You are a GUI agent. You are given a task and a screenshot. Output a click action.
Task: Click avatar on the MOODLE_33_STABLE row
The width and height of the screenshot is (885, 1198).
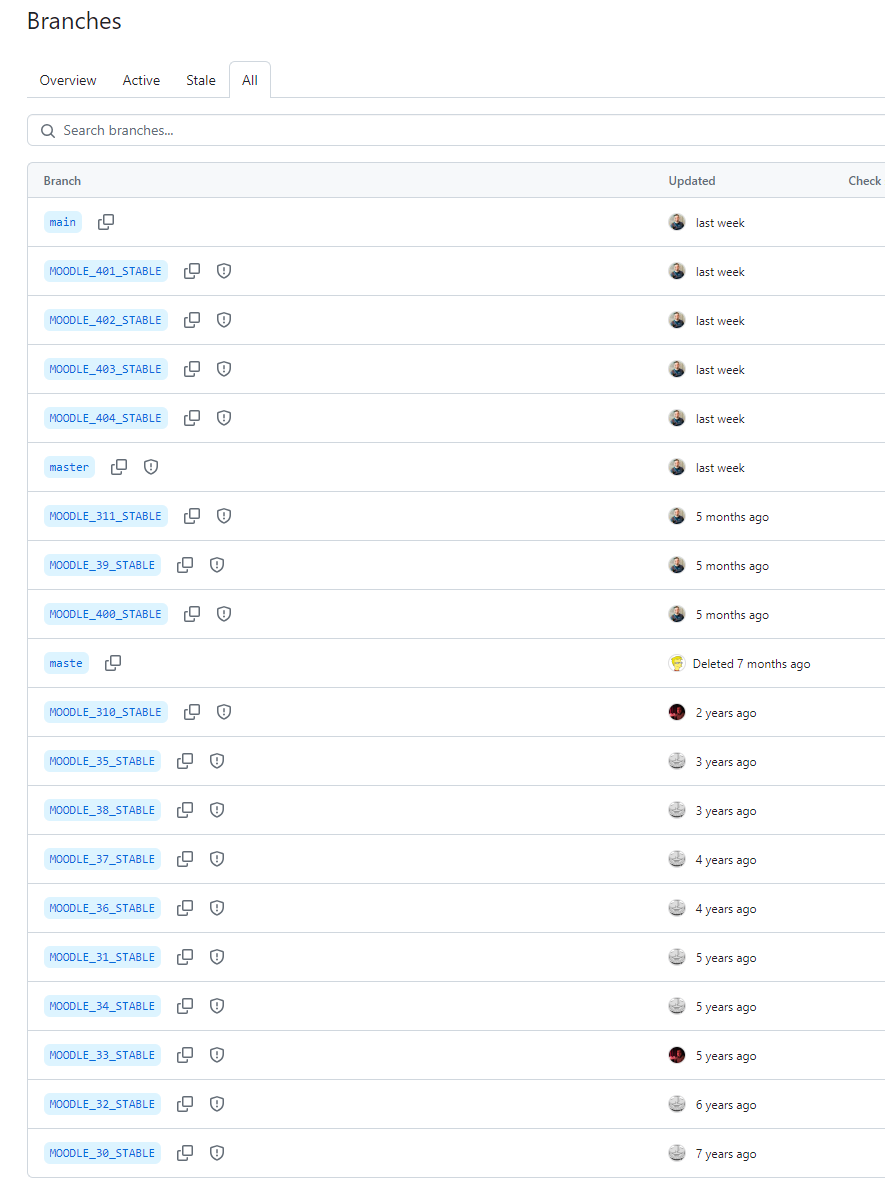pyautogui.click(x=677, y=1055)
